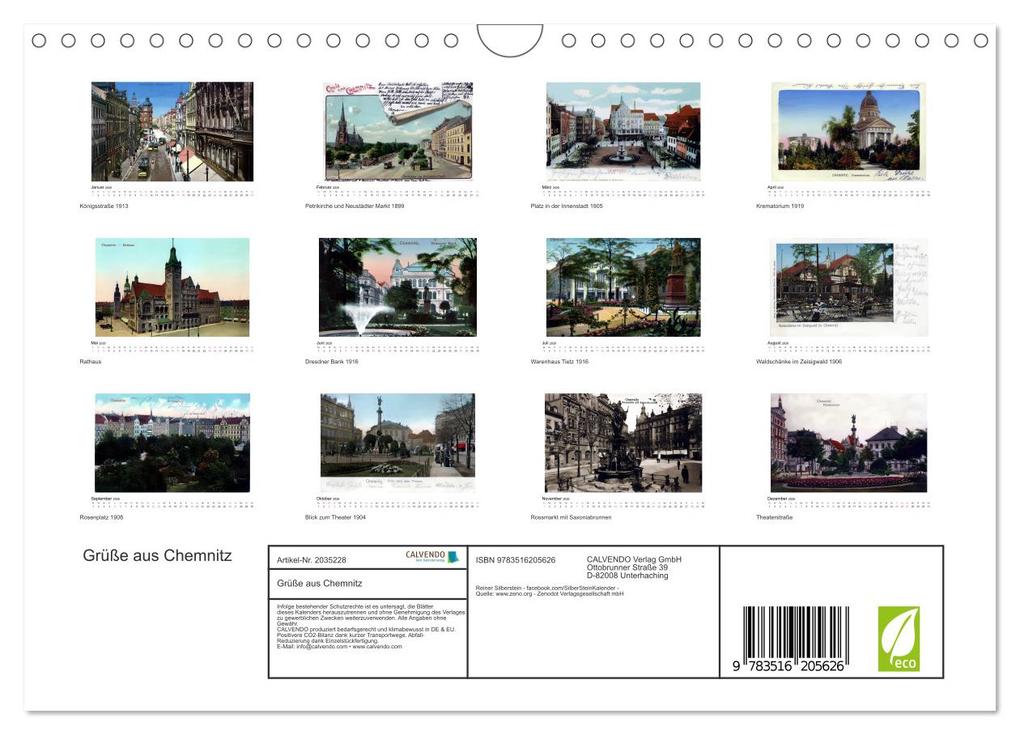Select the Rosenplatz 1908 thumbnail

[172, 442]
